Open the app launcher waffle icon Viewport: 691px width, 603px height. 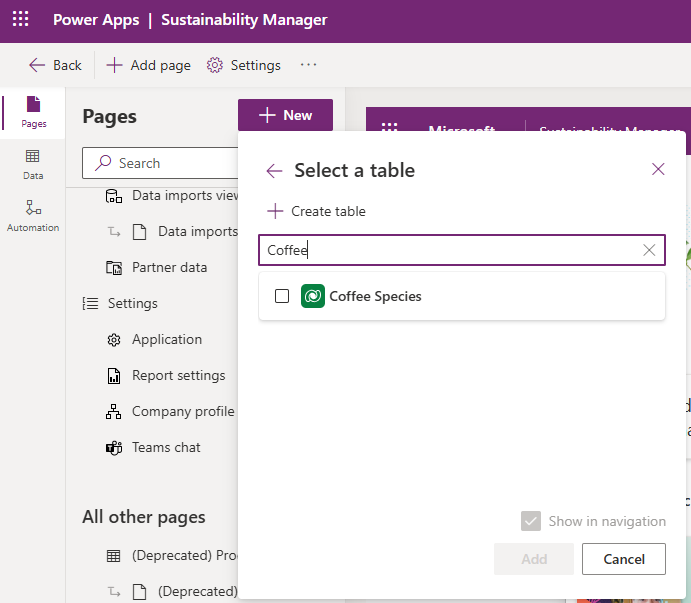[x=20, y=19]
